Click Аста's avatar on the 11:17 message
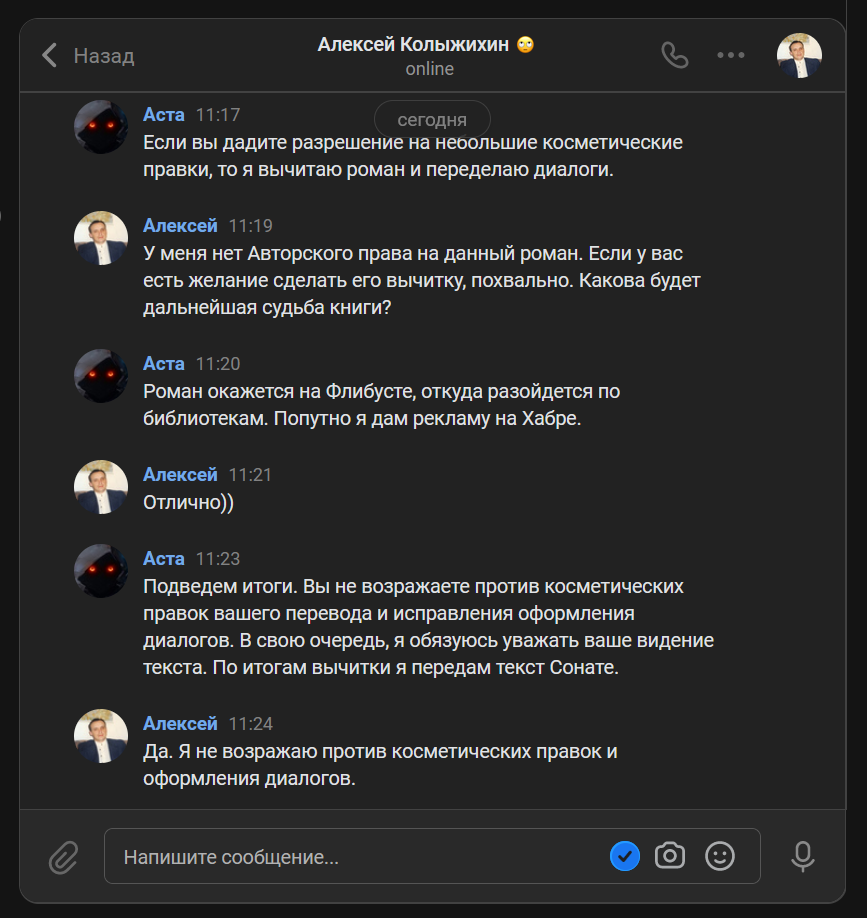867x918 pixels. coord(101,127)
